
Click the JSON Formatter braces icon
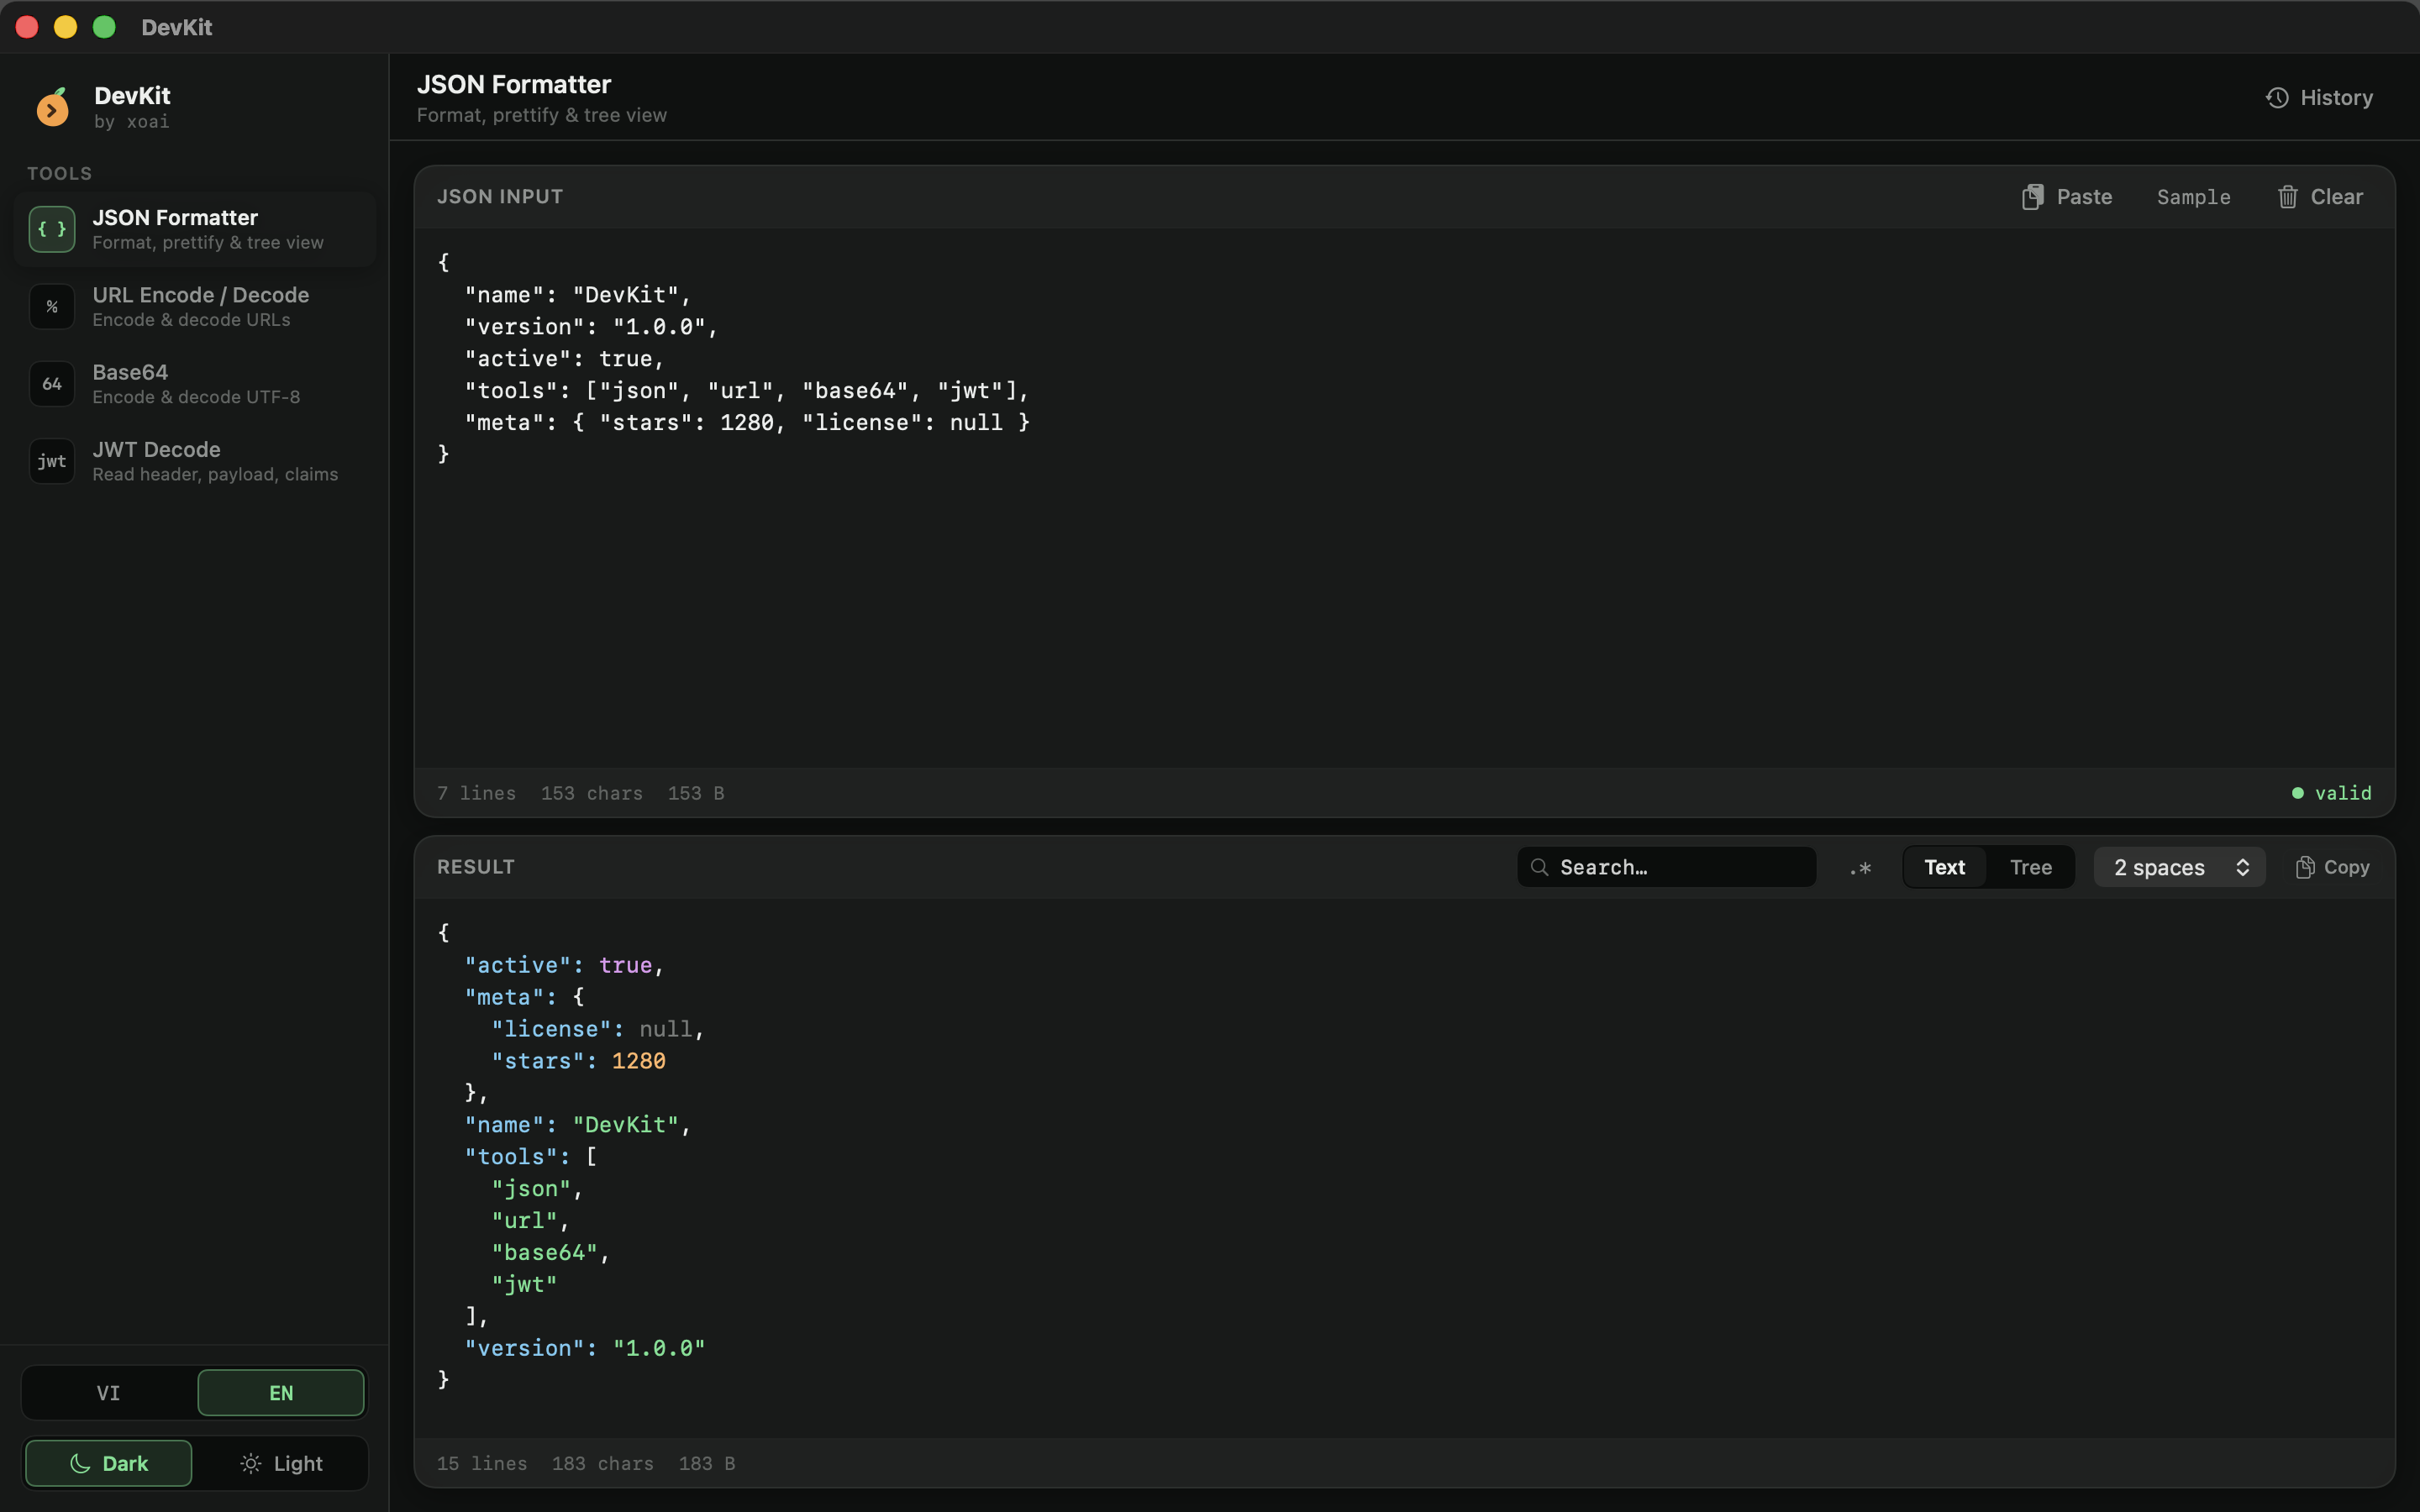(52, 229)
